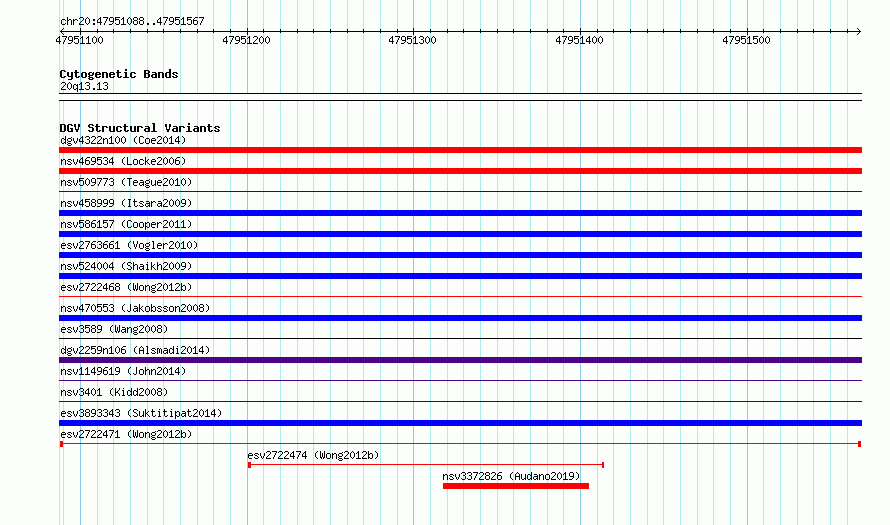The width and height of the screenshot is (890, 525).
Task: Click the red bar for dgv4322n100
Action: click(x=460, y=150)
